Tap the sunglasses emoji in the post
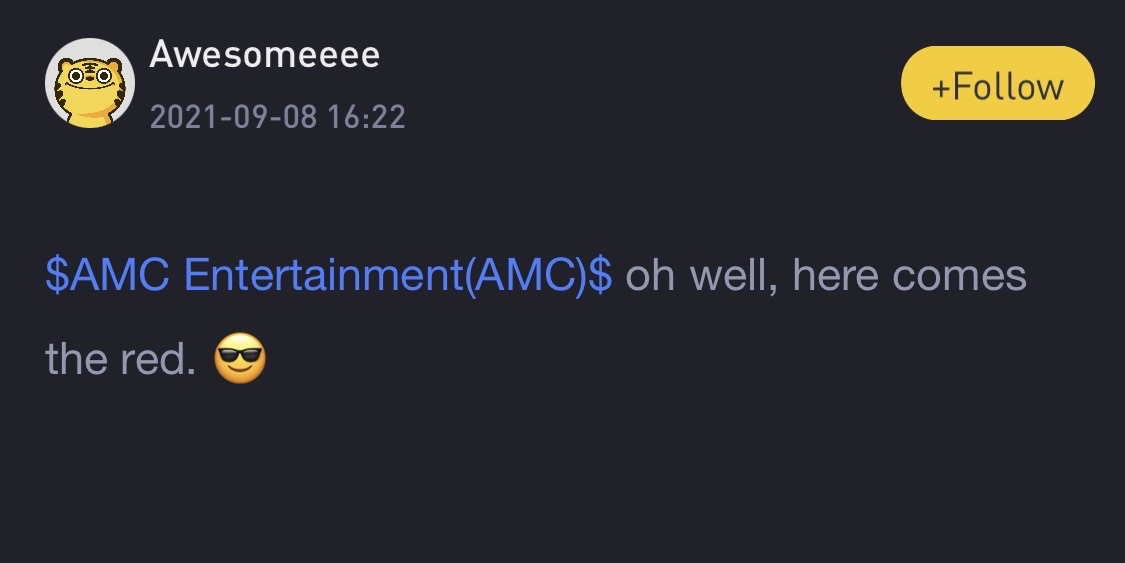1125x563 pixels. point(240,358)
